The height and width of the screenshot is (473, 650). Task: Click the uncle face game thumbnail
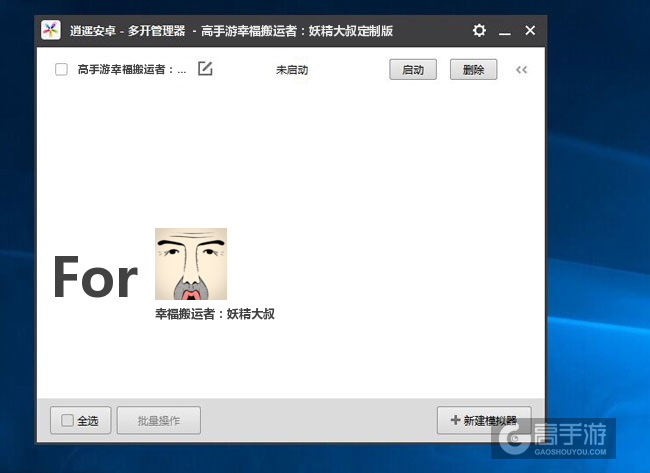coord(191,264)
